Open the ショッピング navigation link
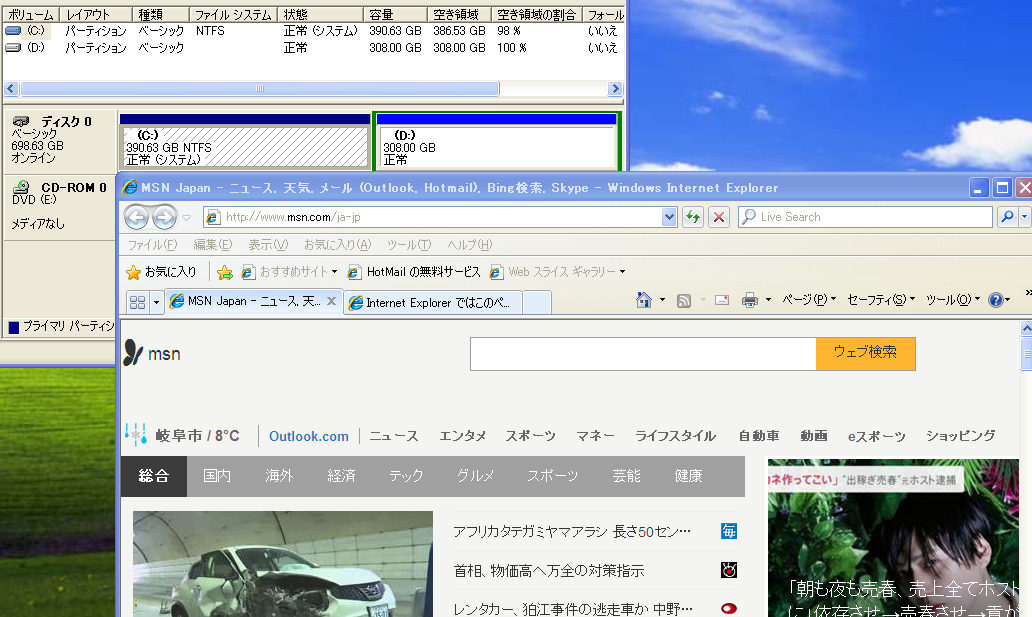Screen dimensions: 1032x617 [x=960, y=436]
